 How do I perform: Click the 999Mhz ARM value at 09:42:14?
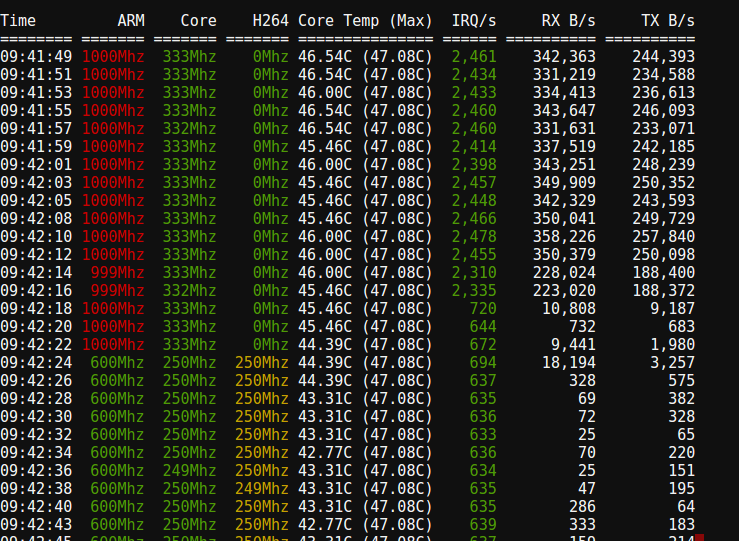(117, 272)
